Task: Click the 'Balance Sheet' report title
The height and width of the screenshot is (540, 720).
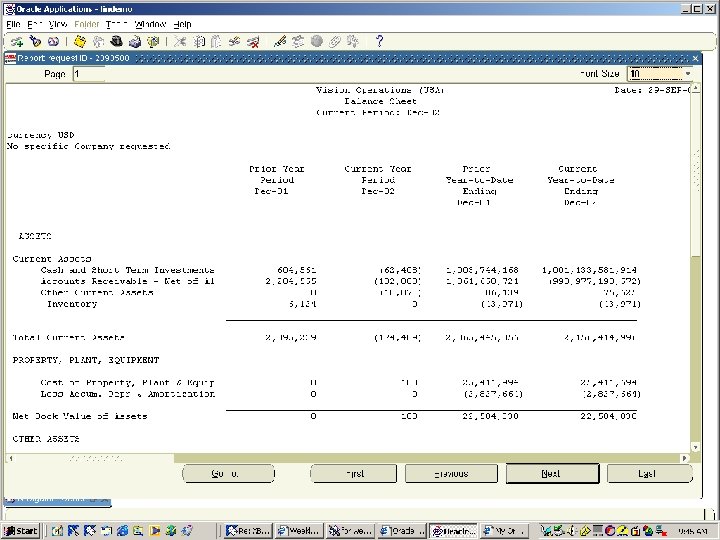Action: (x=381, y=101)
